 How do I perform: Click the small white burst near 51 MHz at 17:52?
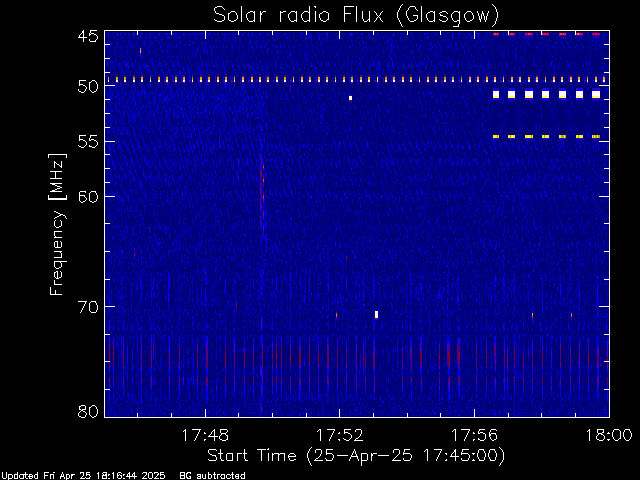350,98
